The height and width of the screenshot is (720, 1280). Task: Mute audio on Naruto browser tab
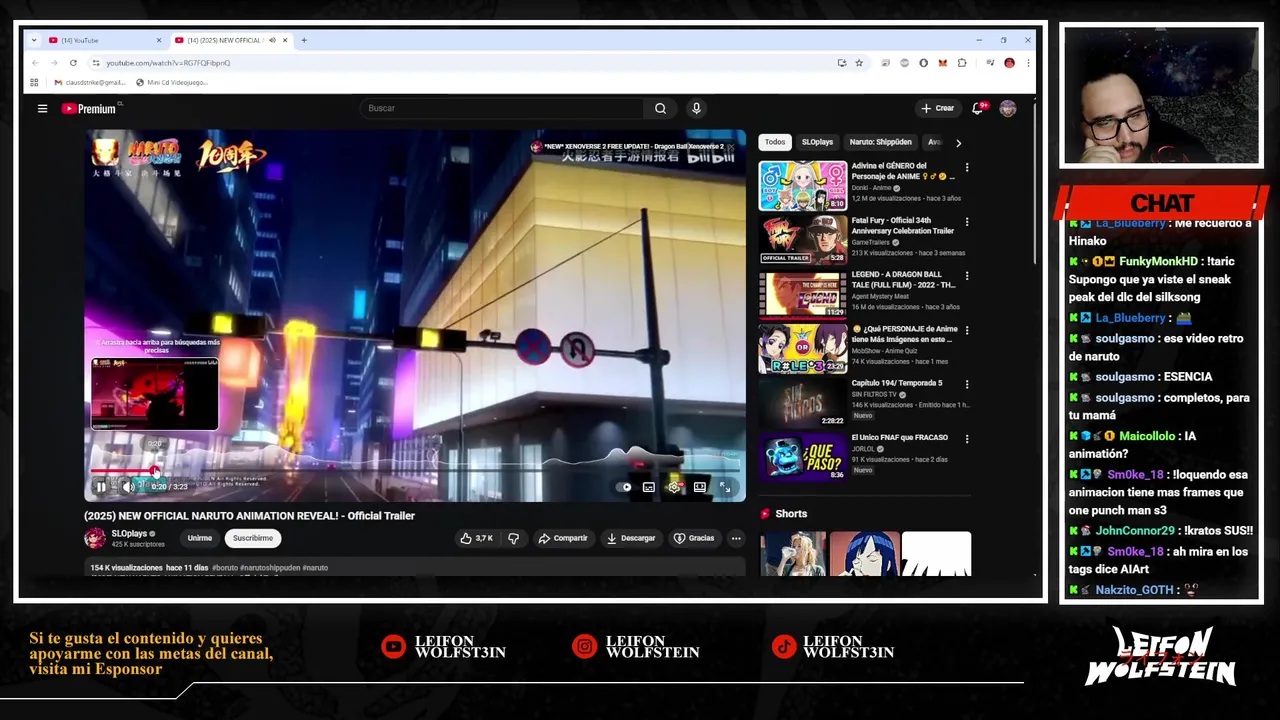point(271,40)
